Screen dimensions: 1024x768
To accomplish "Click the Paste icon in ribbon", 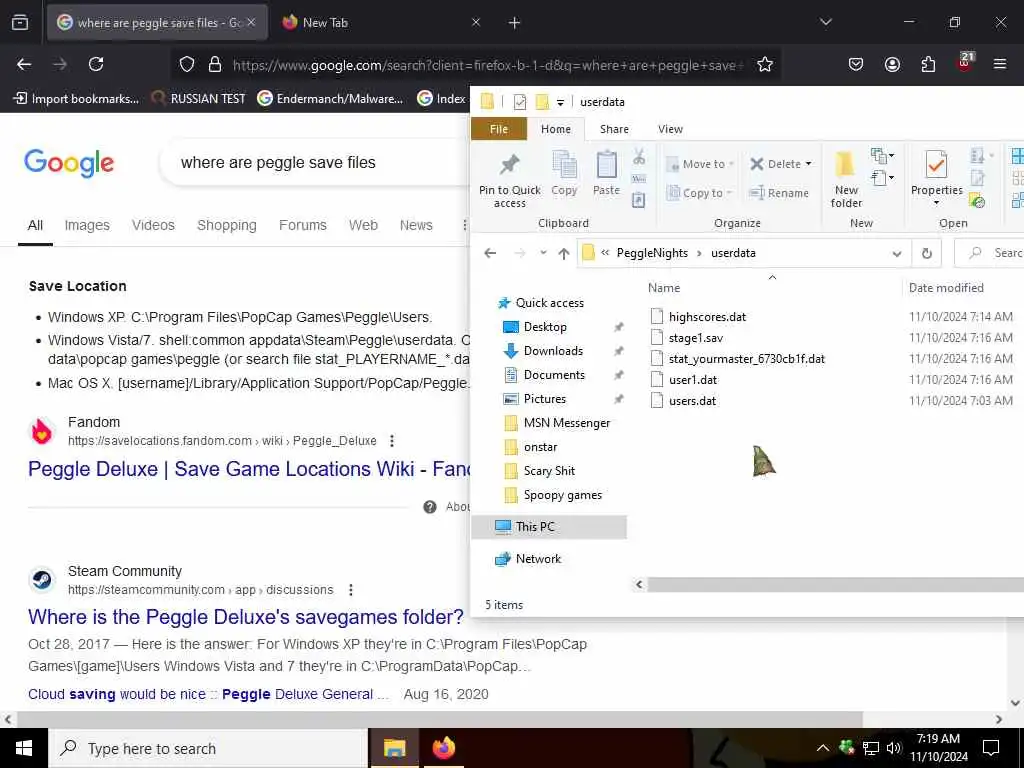I will tap(606, 165).
